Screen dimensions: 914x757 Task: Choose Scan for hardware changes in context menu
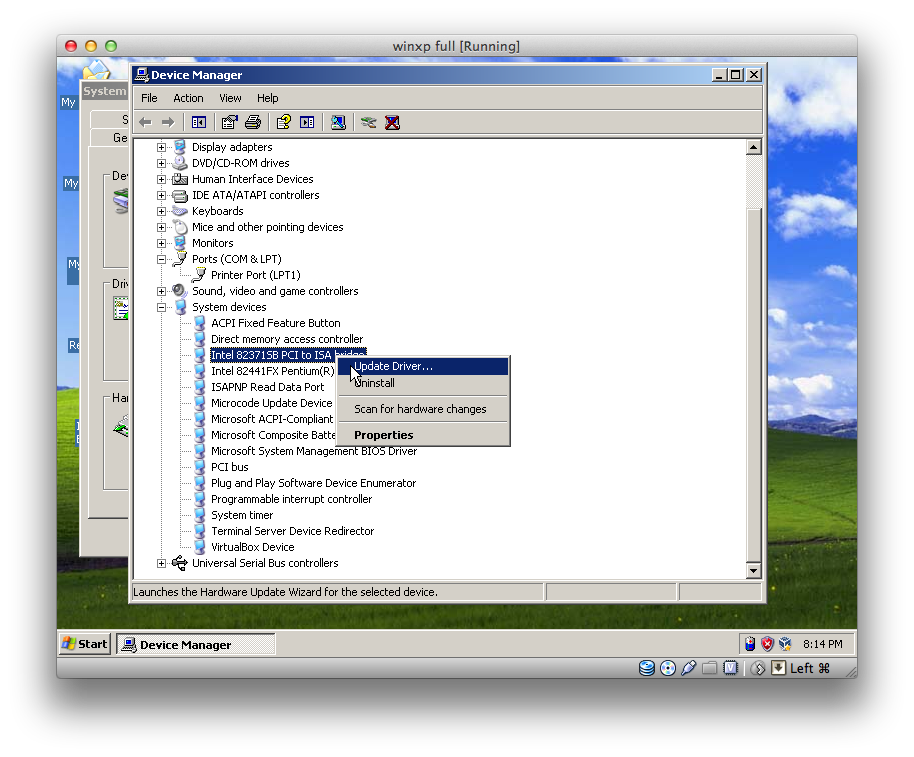point(423,409)
